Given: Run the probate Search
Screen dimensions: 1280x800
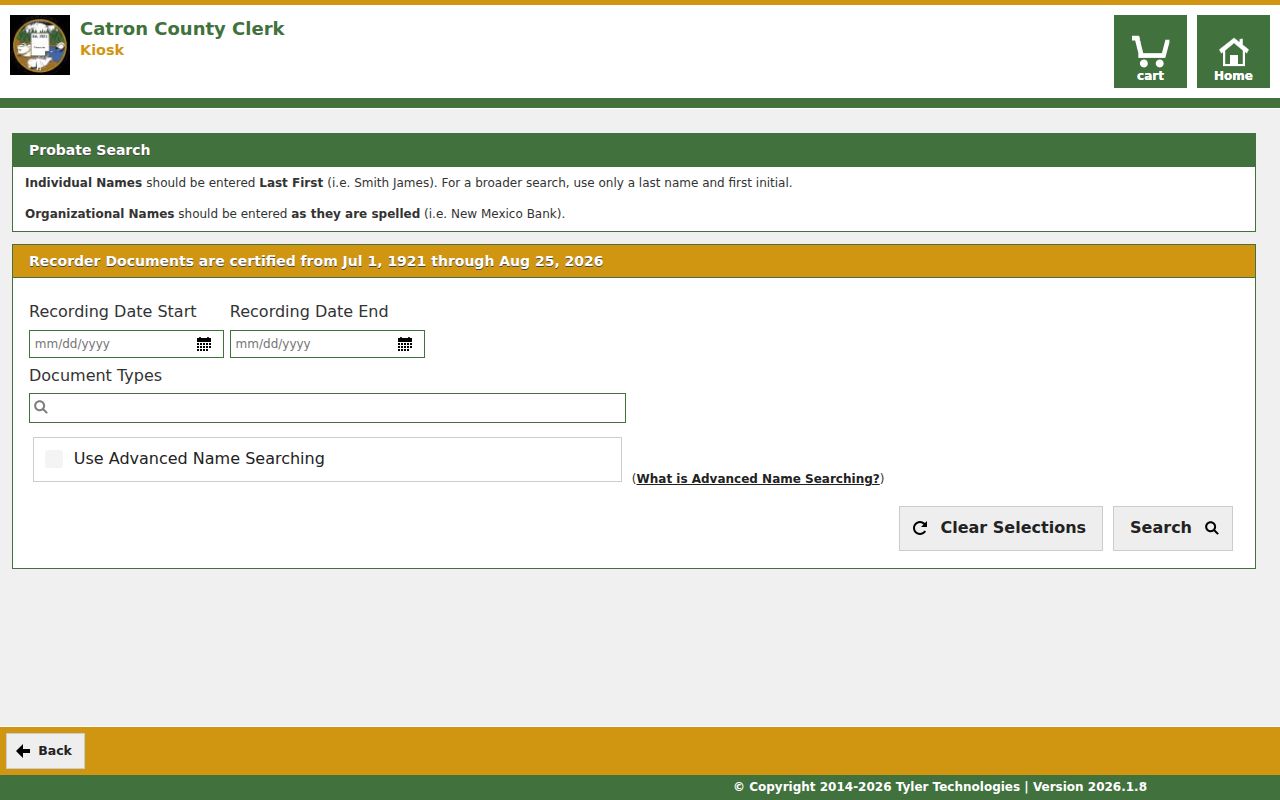Looking at the screenshot, I should 1173,528.
